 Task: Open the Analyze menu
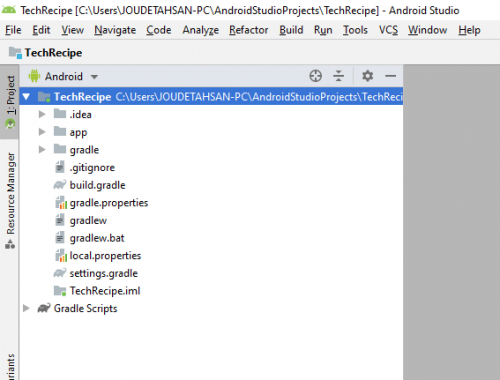(x=200, y=30)
